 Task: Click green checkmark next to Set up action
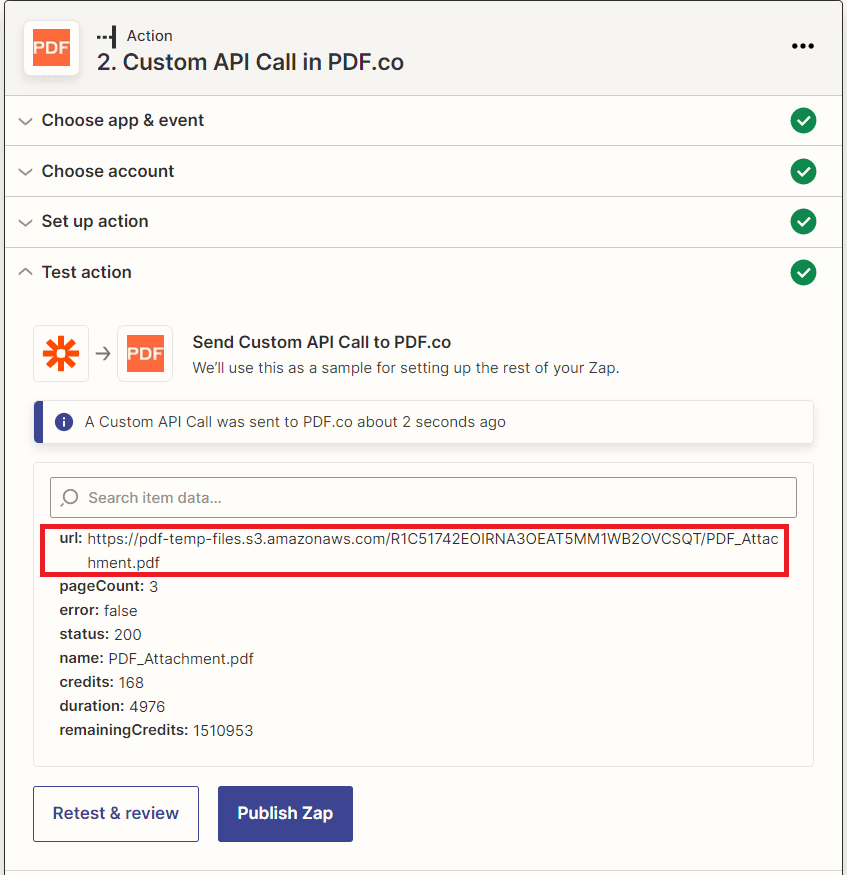803,221
